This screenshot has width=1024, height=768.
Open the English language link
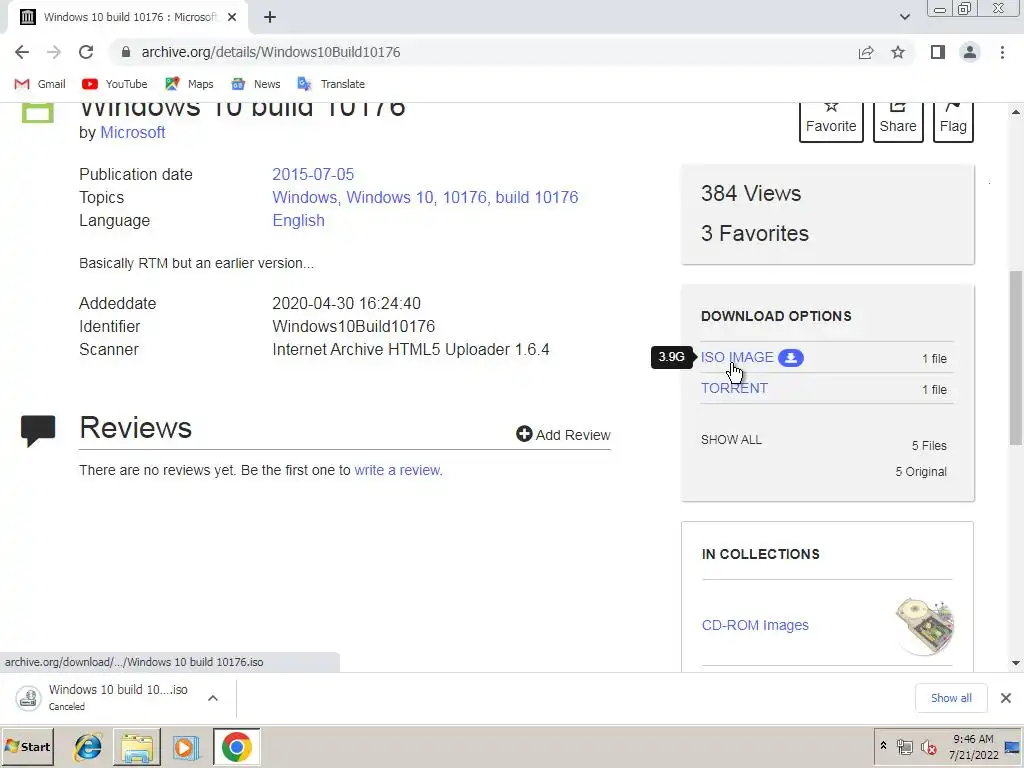(x=298, y=221)
